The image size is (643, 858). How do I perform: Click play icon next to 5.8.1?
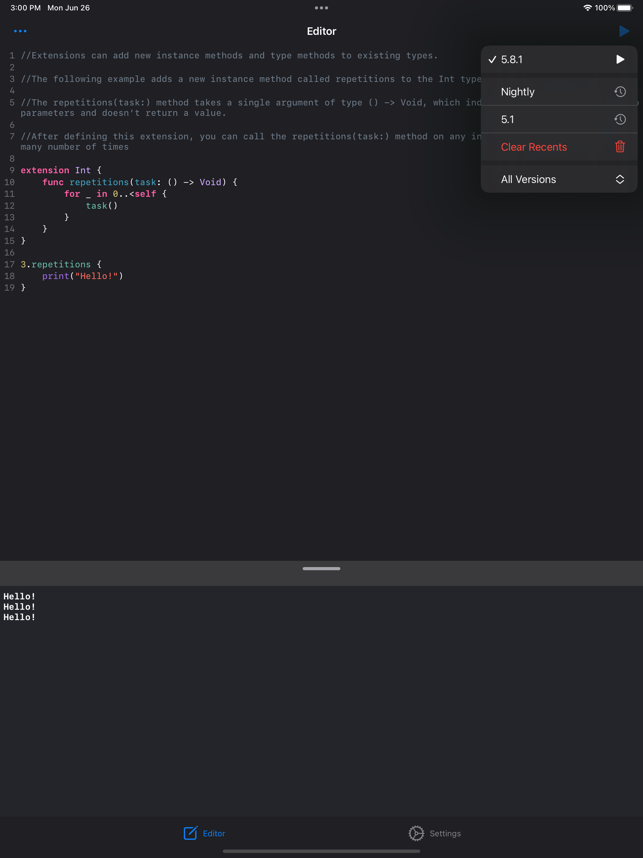coord(620,60)
